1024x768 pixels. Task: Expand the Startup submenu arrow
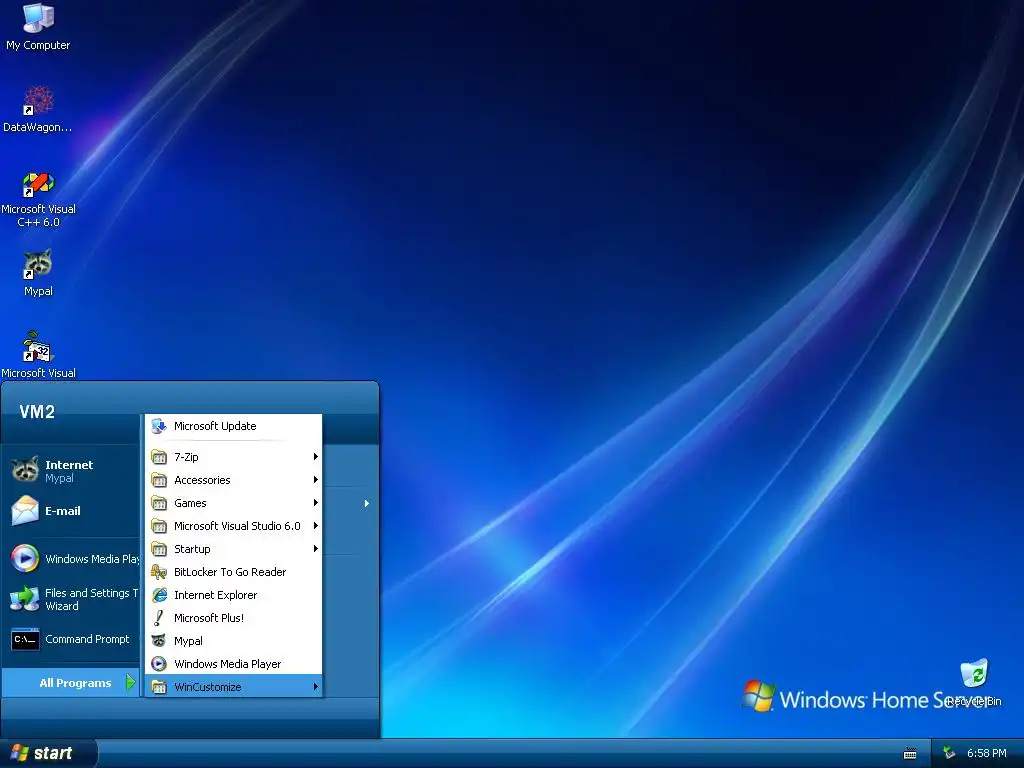315,549
